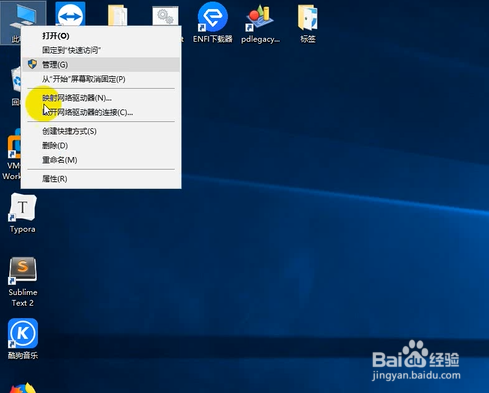
Task: Choose 重命名(M) in the context menu
Action: tap(101, 160)
